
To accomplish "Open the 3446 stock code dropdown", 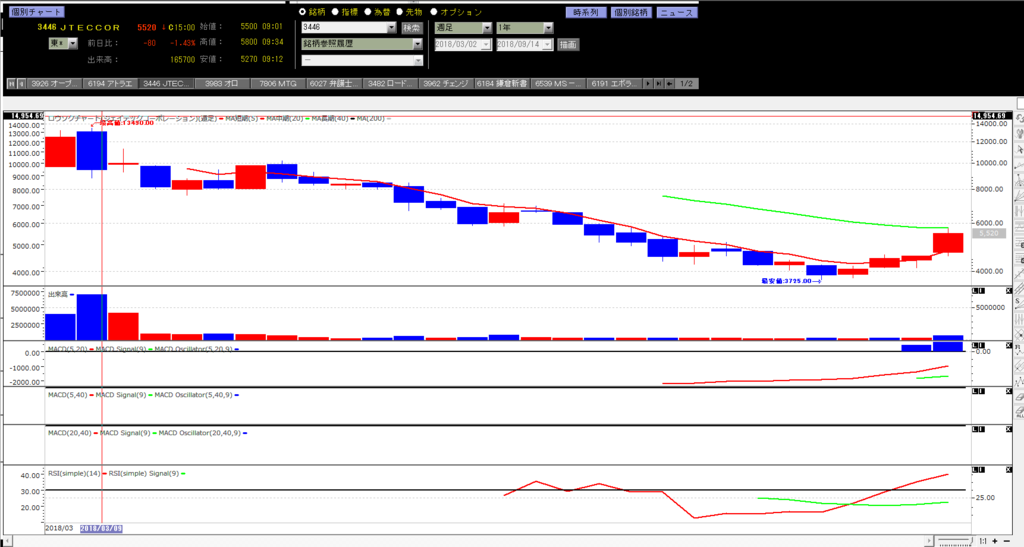I will pyautogui.click(x=391, y=27).
